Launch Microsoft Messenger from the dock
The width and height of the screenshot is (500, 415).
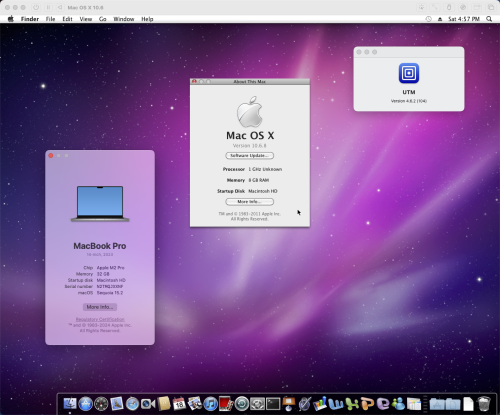[x=398, y=404]
